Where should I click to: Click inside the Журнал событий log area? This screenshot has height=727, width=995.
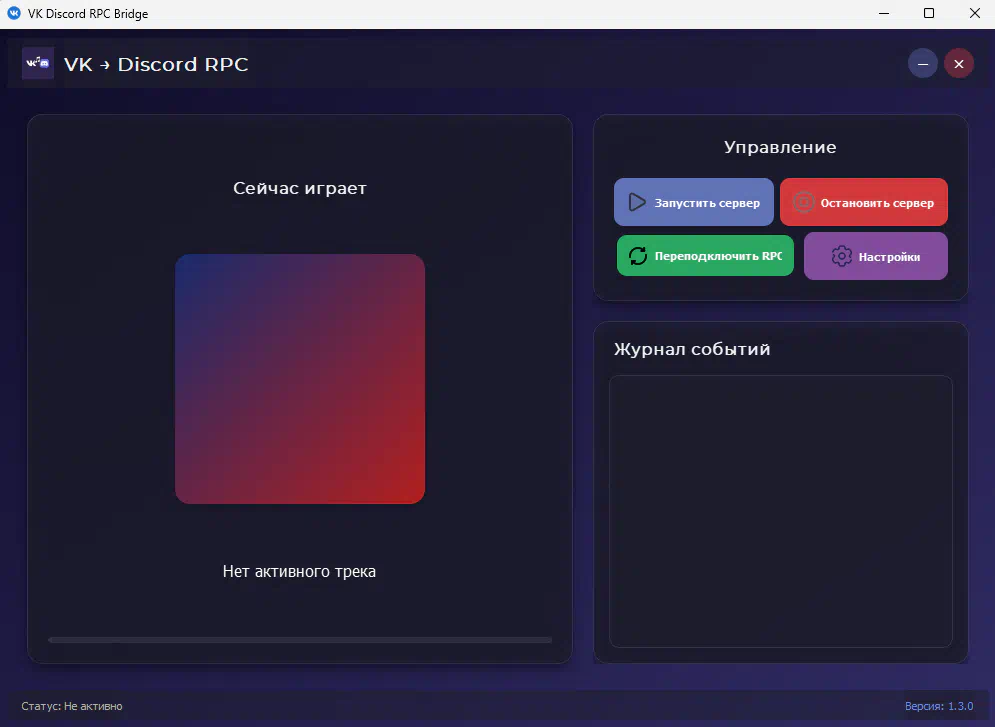coord(781,511)
